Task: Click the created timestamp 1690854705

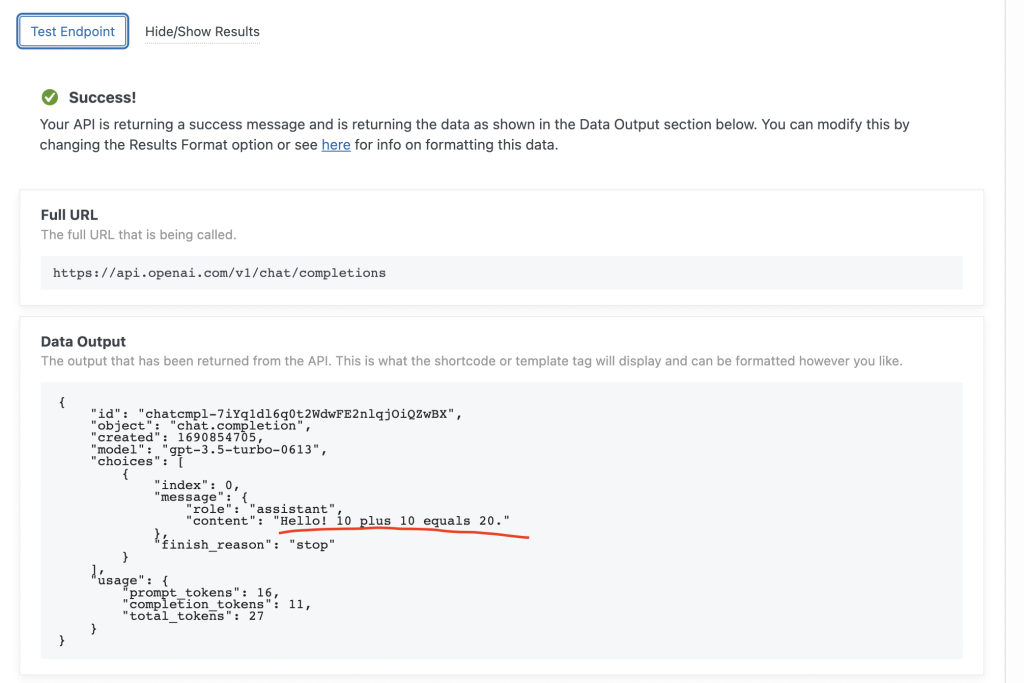Action: [212, 437]
